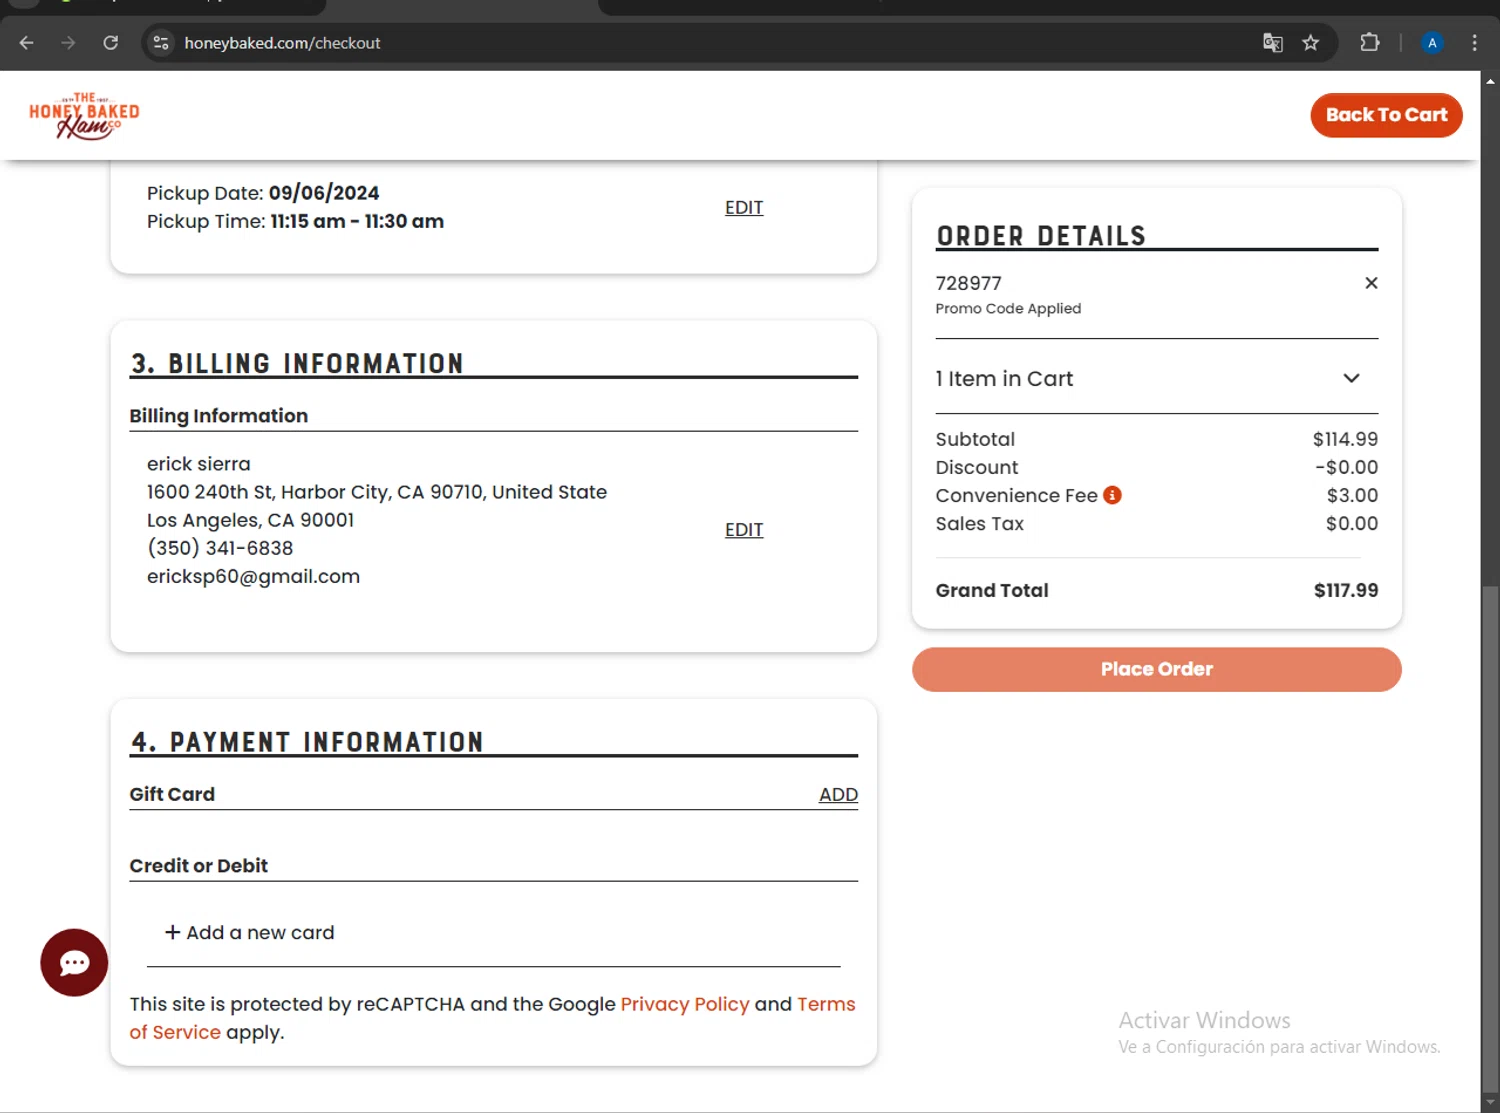Open the Chrome three-dot menu
This screenshot has height=1113, width=1500.
[1474, 43]
